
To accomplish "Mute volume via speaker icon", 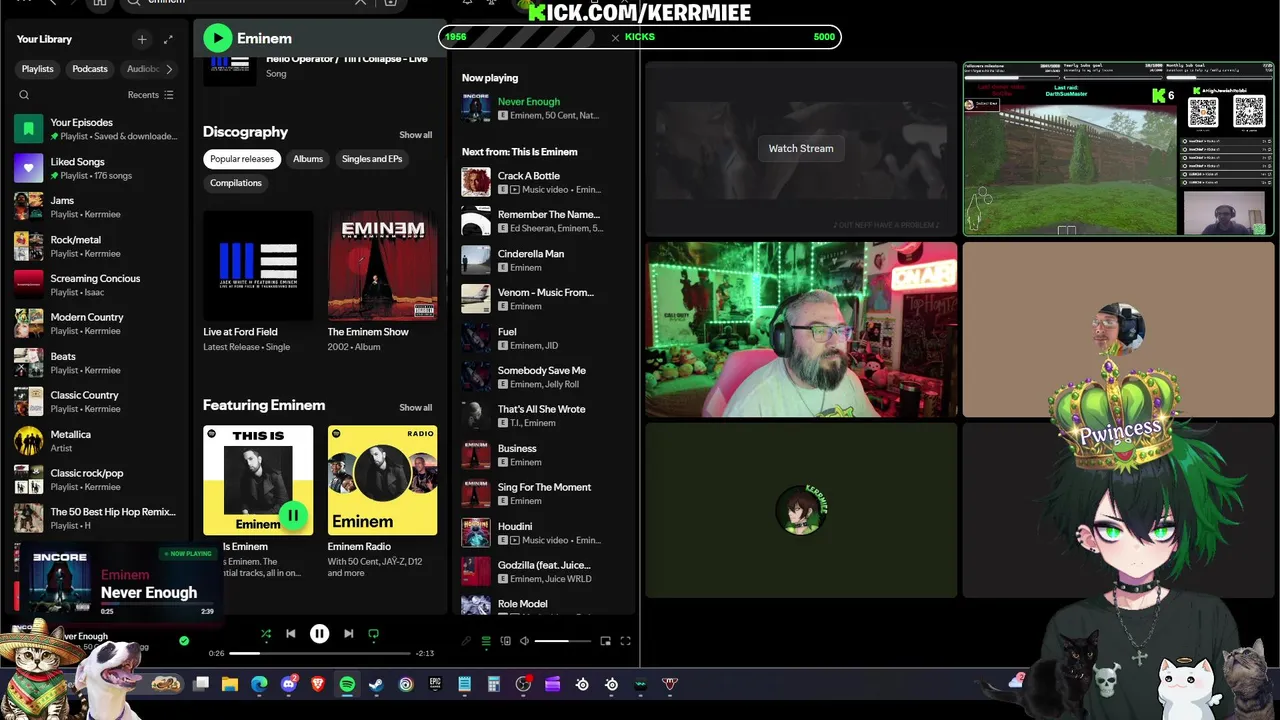I will coord(524,641).
